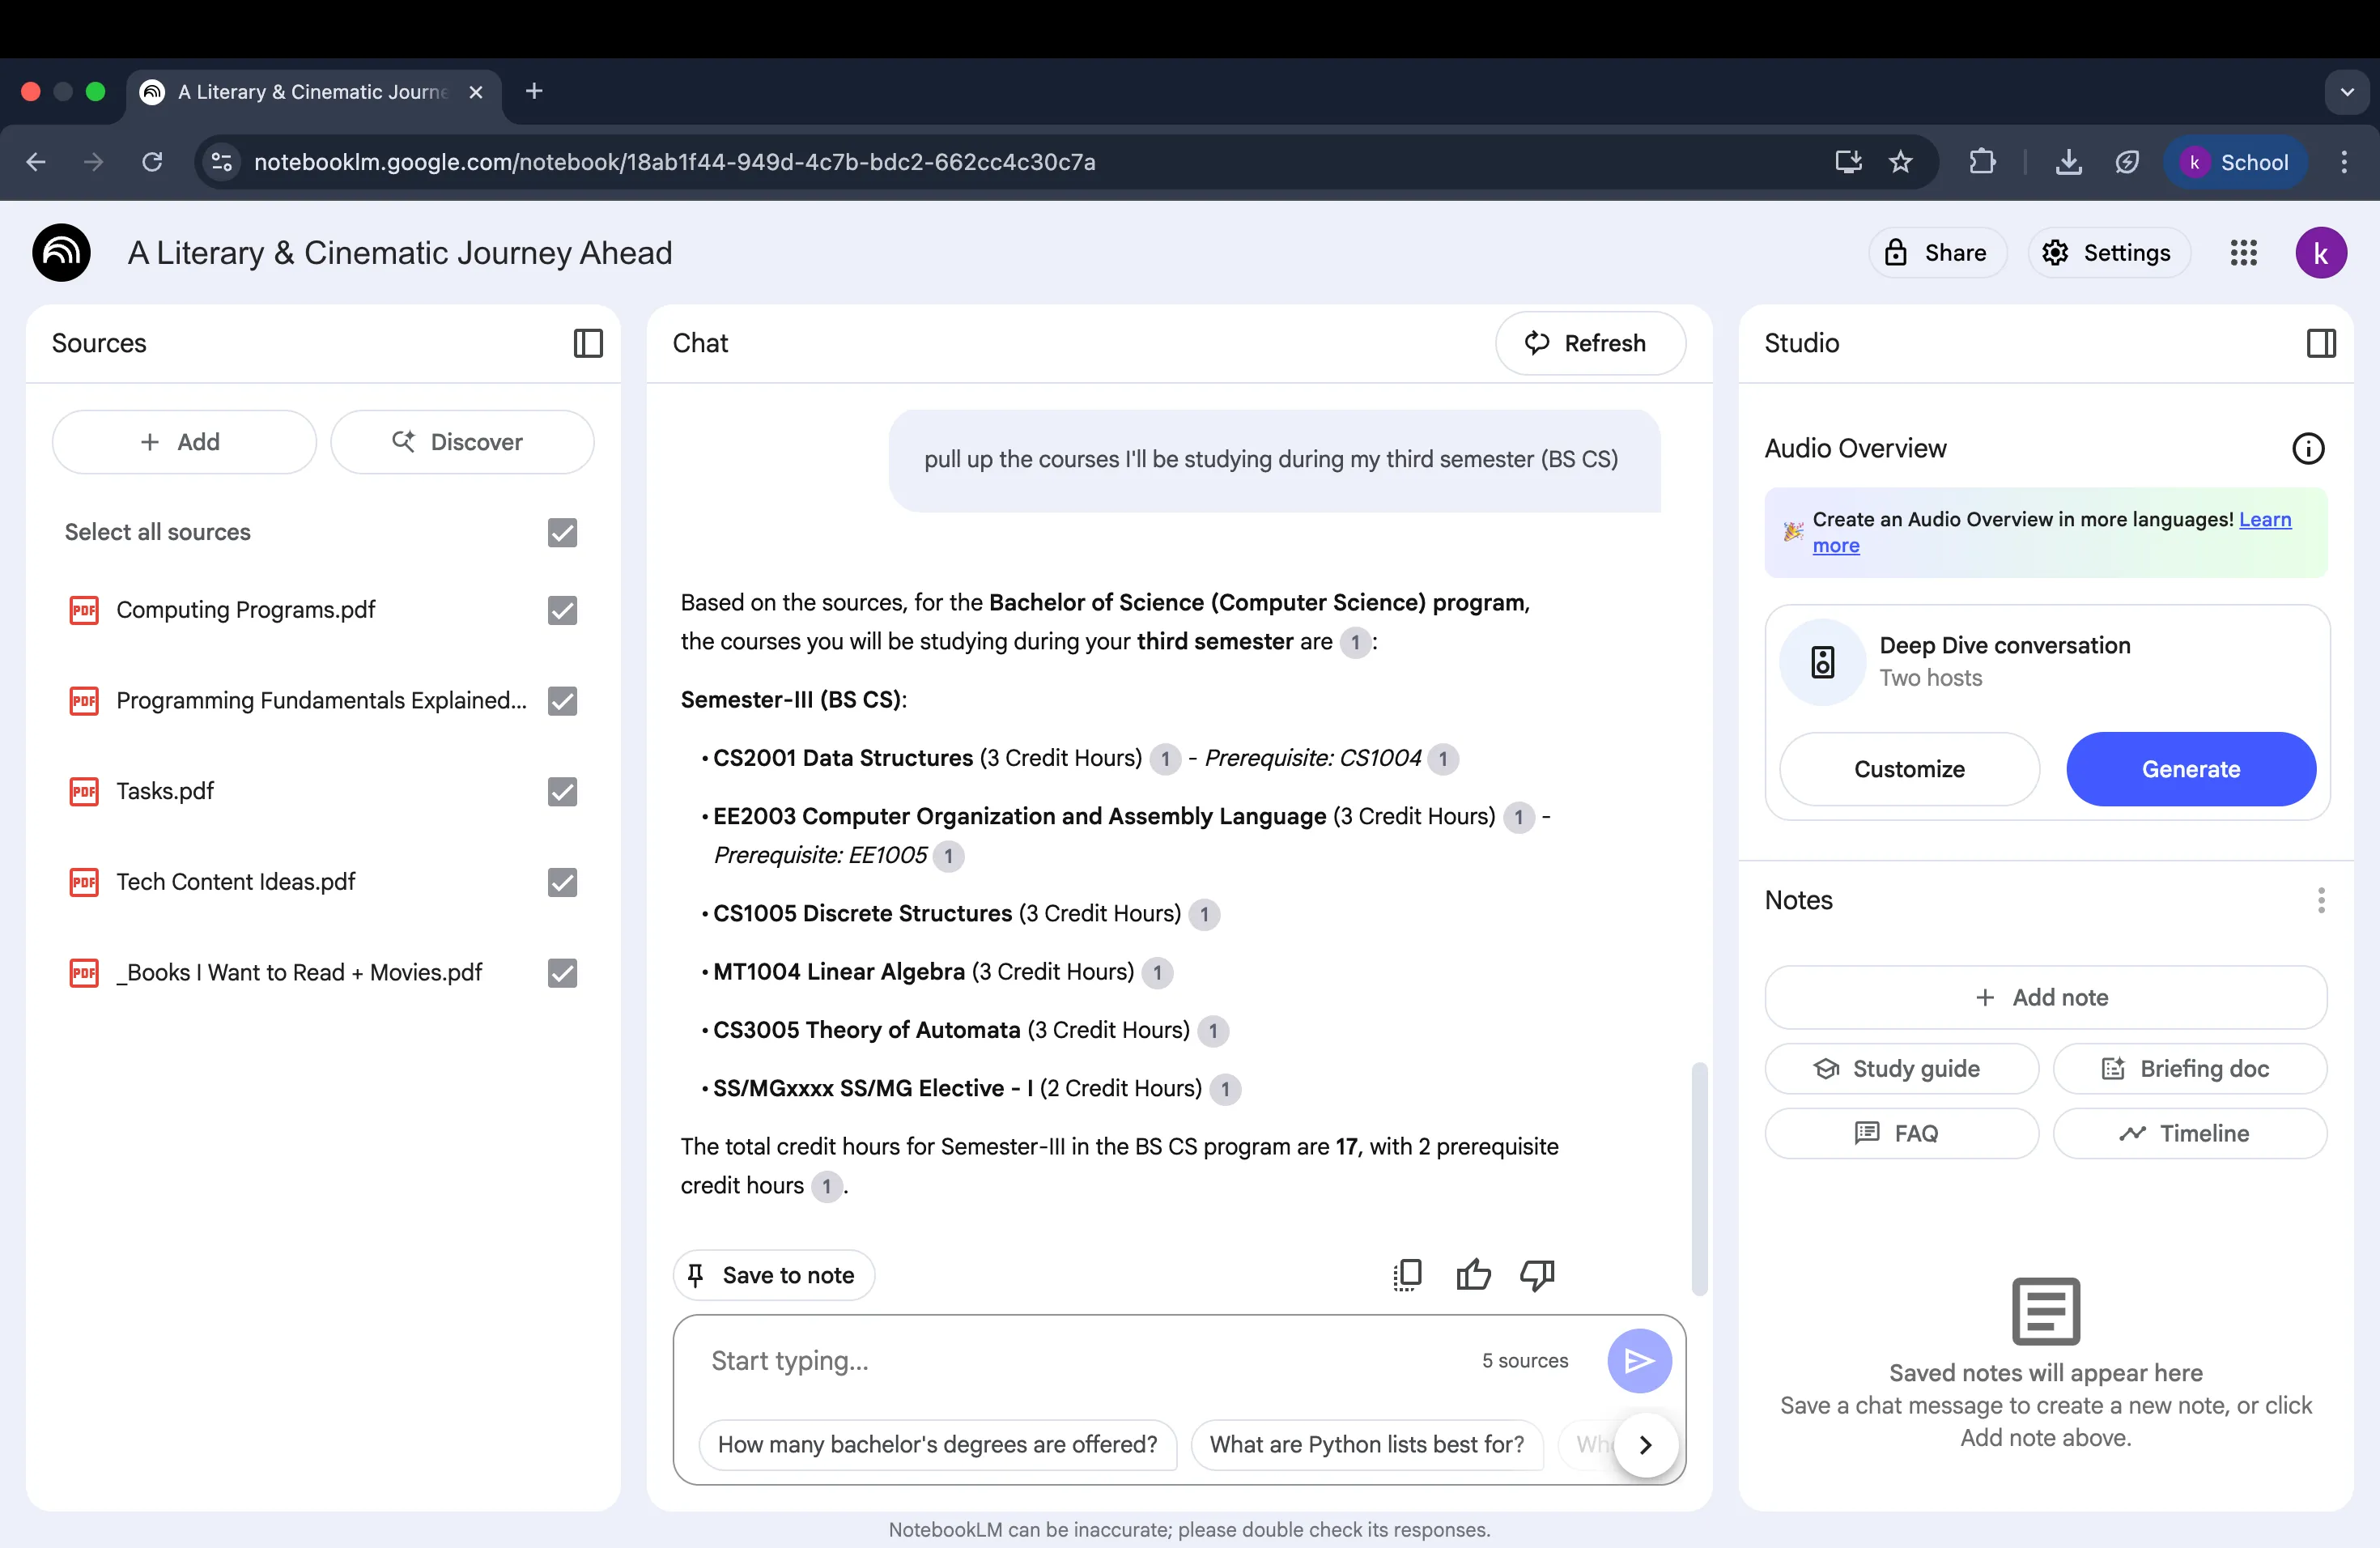Click Audio Overview info icon
The width and height of the screenshot is (2380, 1548).
[2307, 448]
